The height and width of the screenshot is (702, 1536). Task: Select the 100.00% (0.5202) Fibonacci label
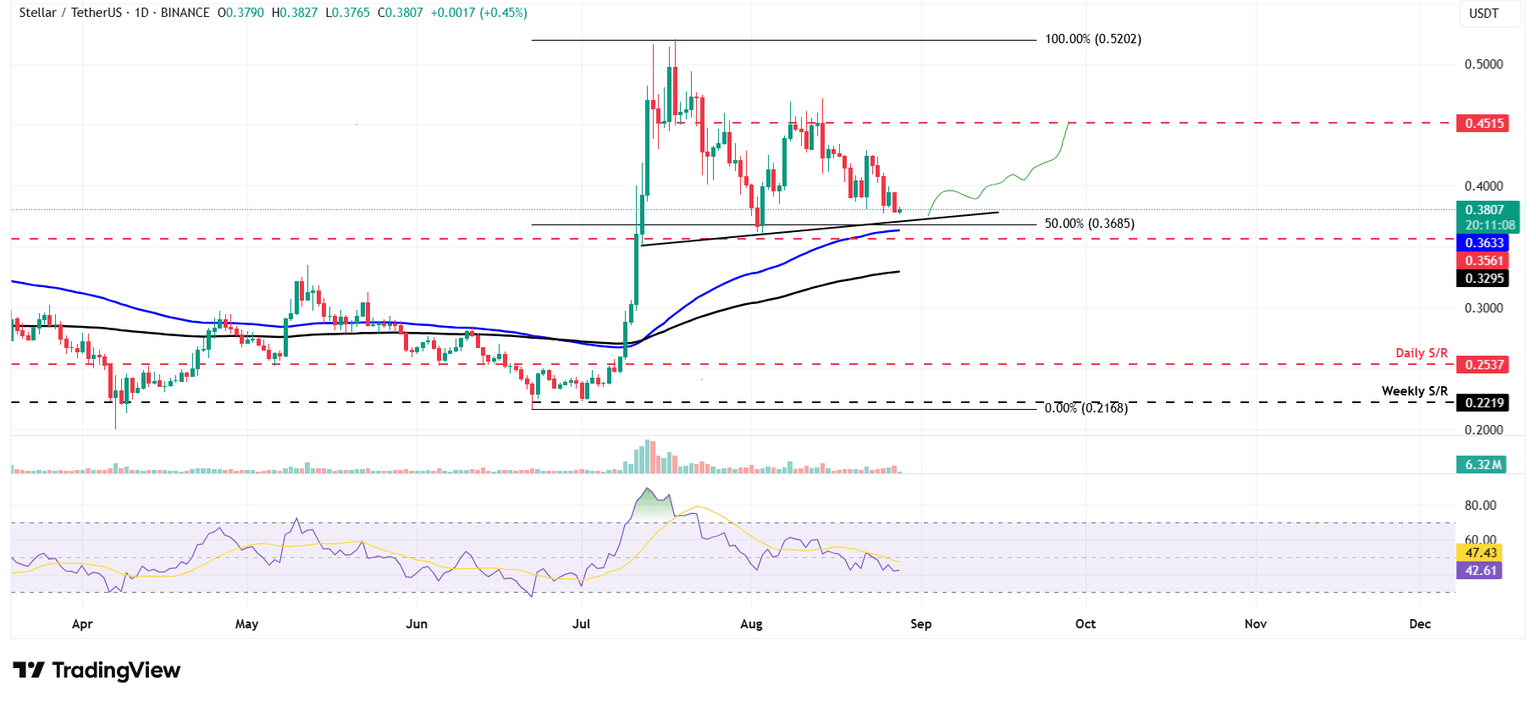(x=1092, y=39)
